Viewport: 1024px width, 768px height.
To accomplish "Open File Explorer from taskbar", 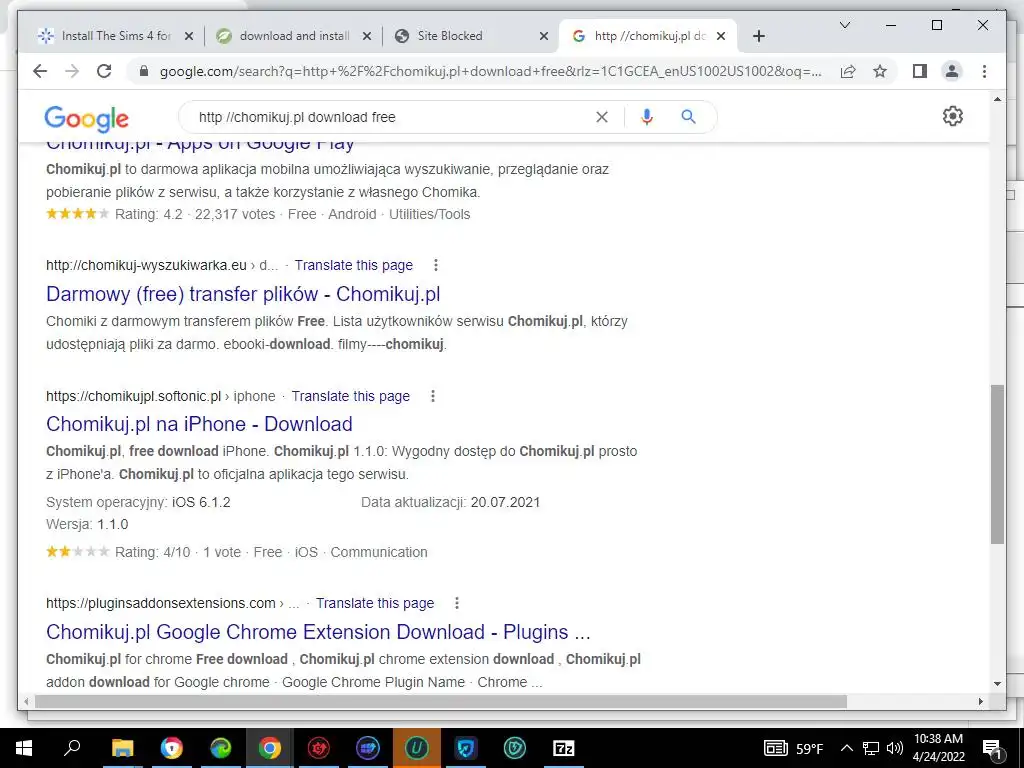I will click(x=122, y=748).
